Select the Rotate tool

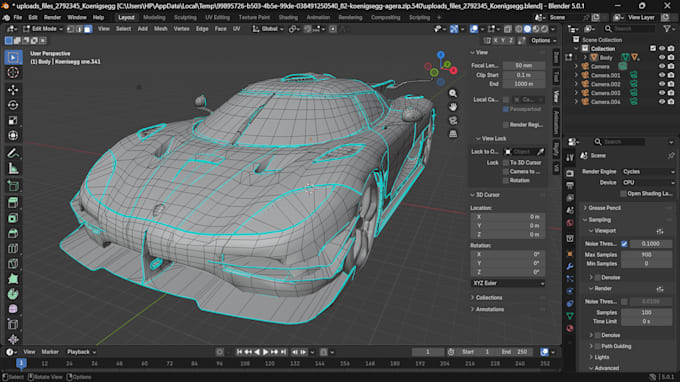[x=13, y=105]
